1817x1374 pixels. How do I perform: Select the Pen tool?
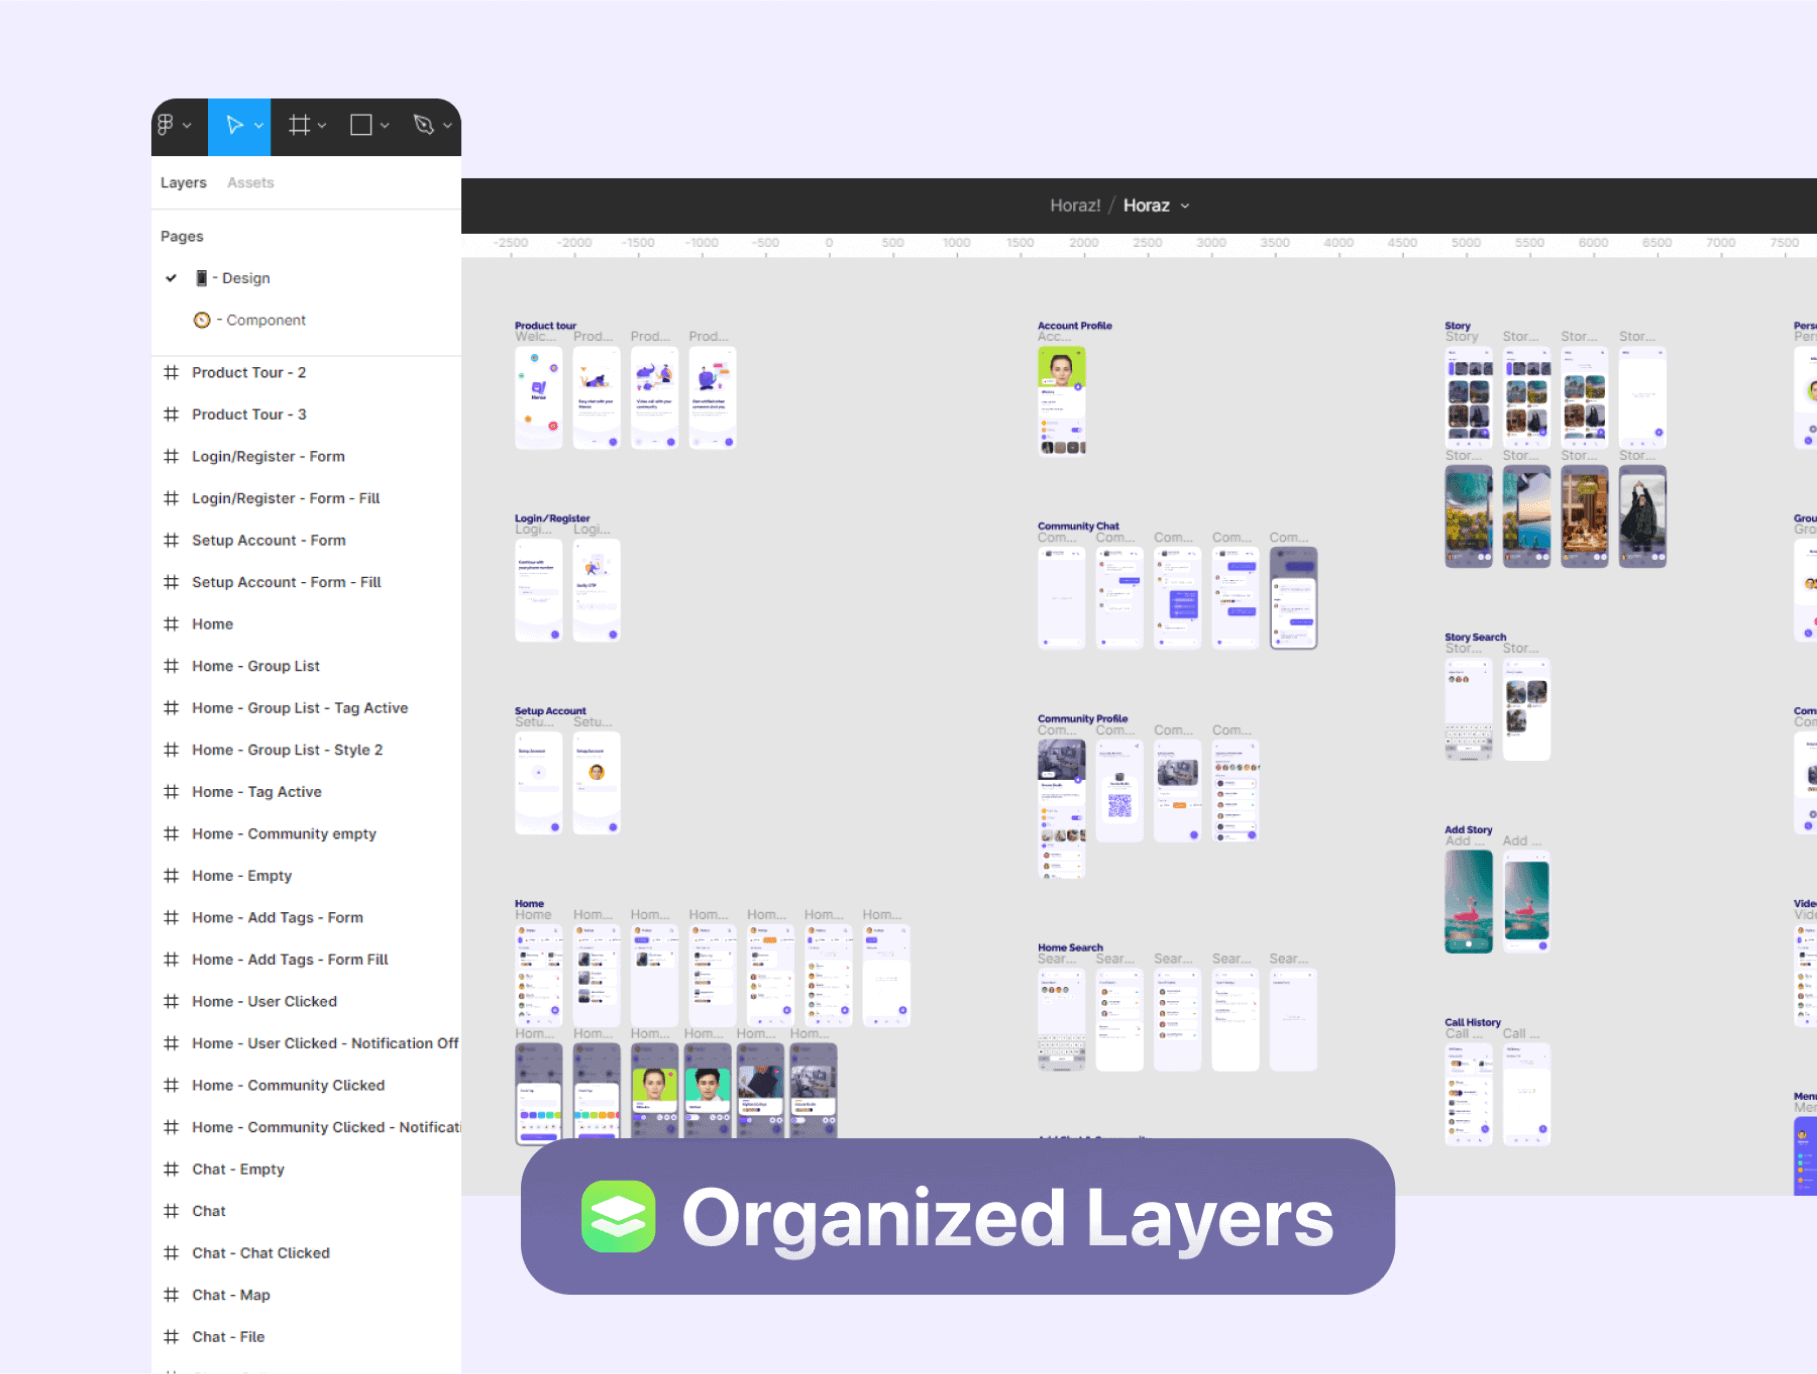pos(423,125)
